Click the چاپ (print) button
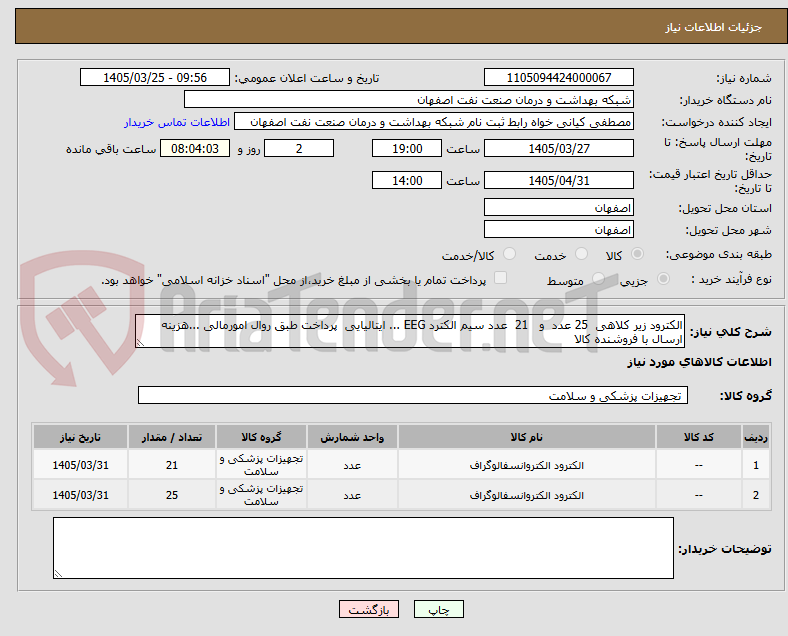Image resolution: width=788 pixels, height=636 pixels. tap(438, 609)
